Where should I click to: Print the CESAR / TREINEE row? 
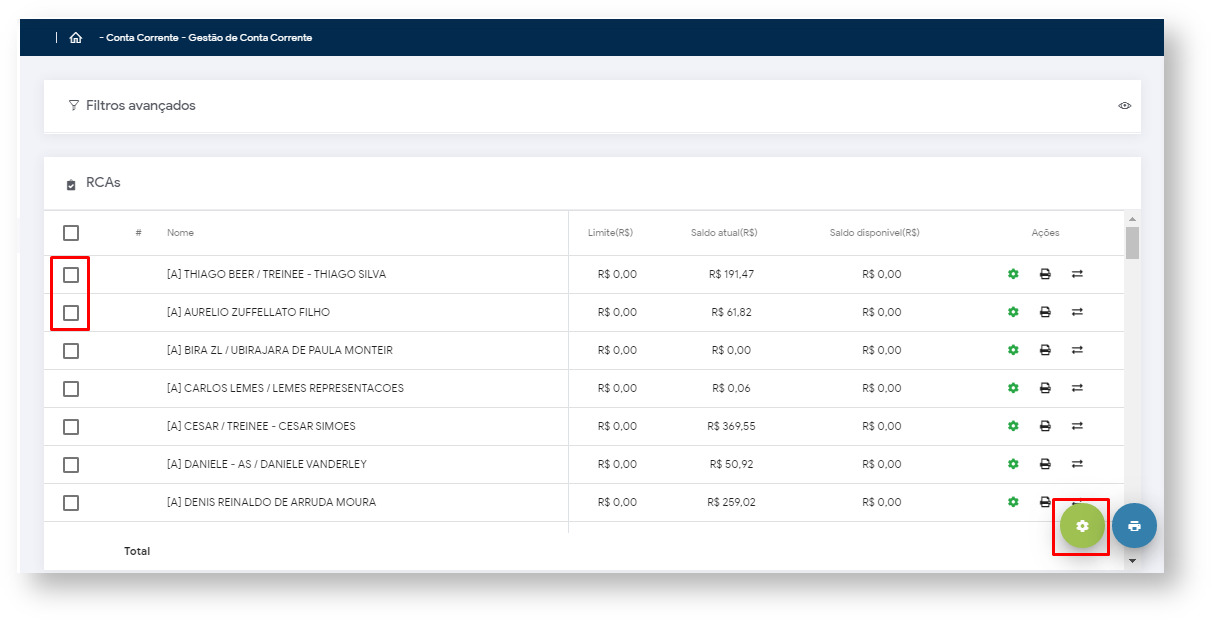[1045, 426]
